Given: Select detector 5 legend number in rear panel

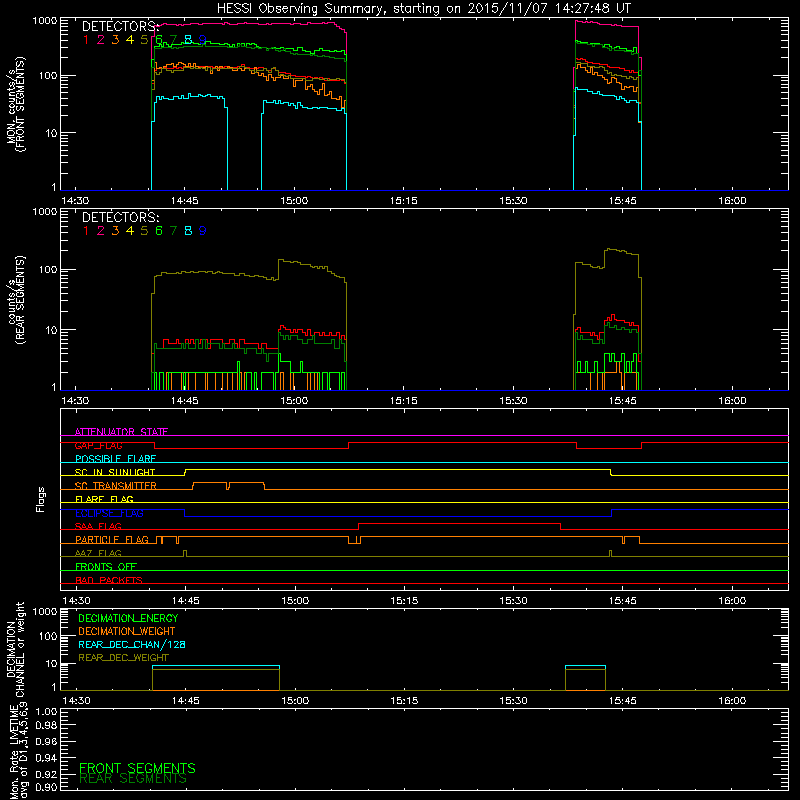Looking at the screenshot, I should point(144,231).
